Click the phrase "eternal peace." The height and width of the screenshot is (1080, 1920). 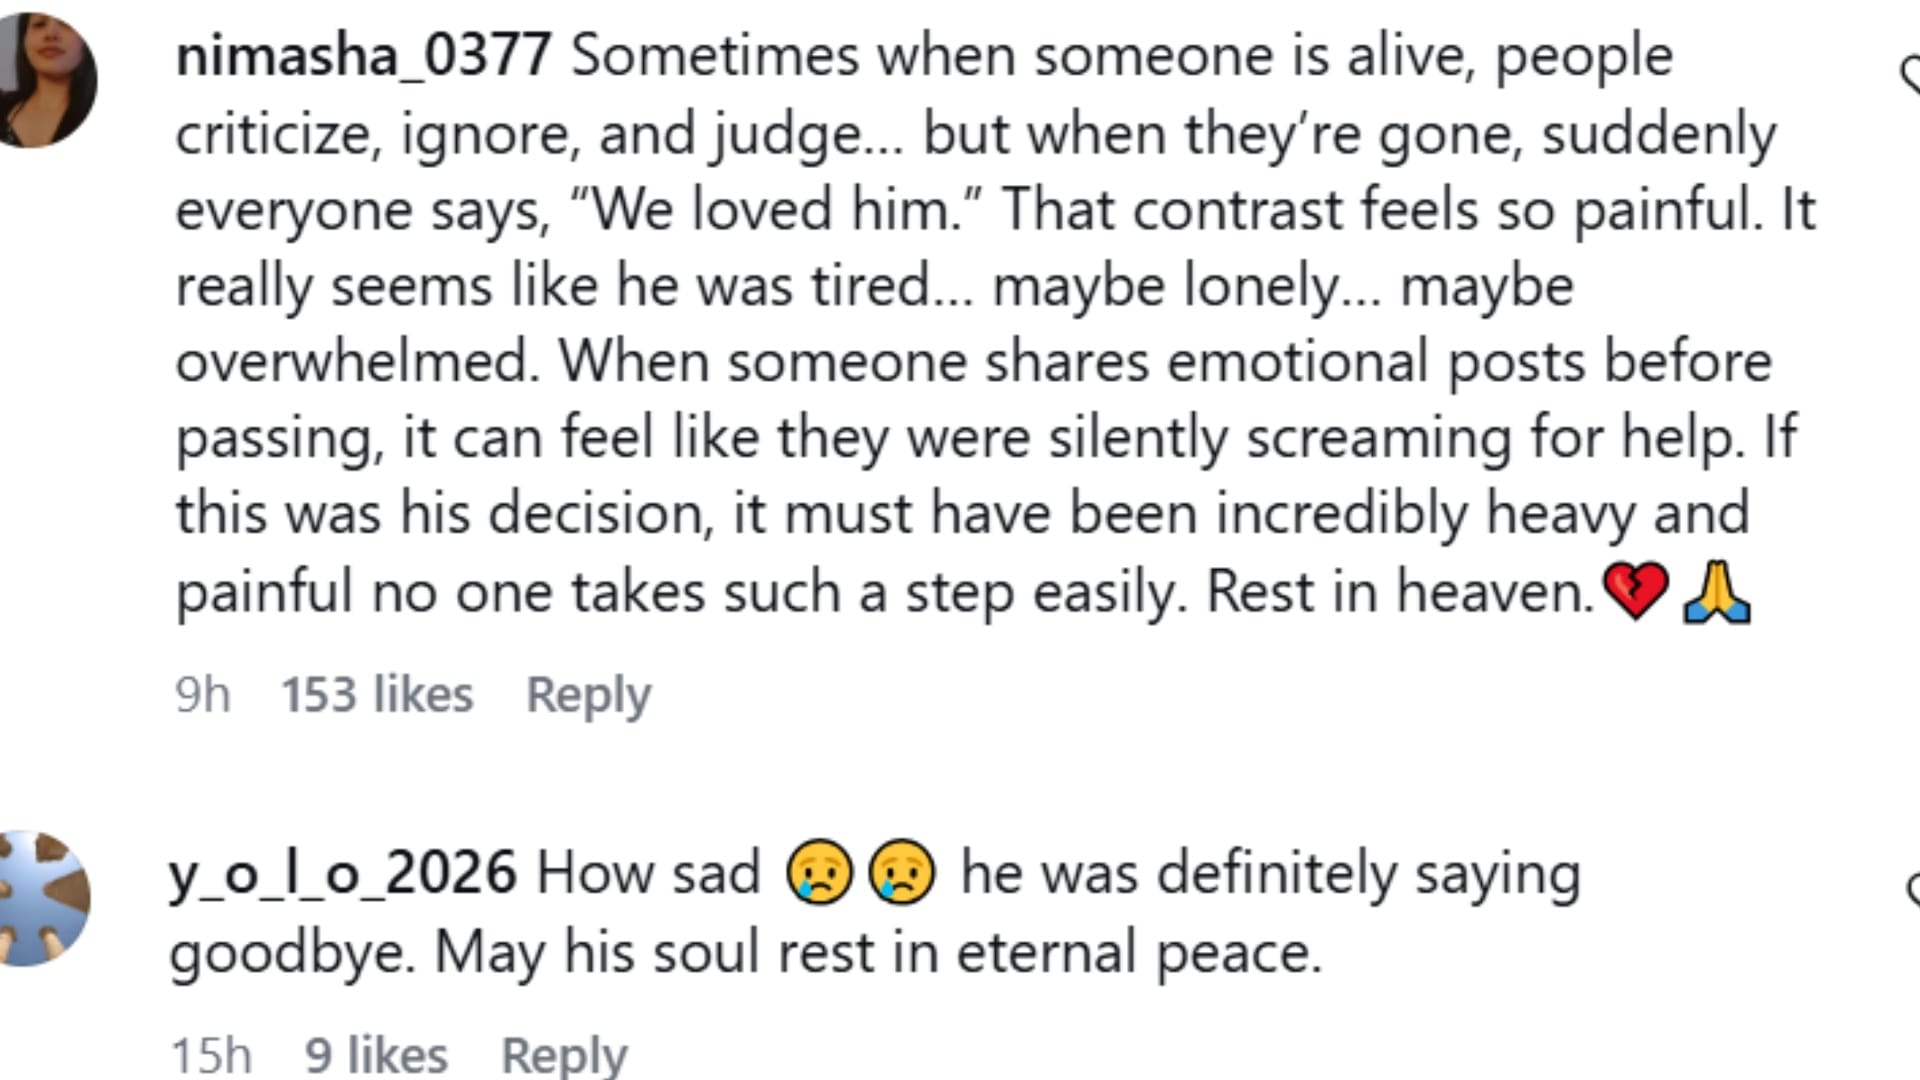click(1139, 952)
